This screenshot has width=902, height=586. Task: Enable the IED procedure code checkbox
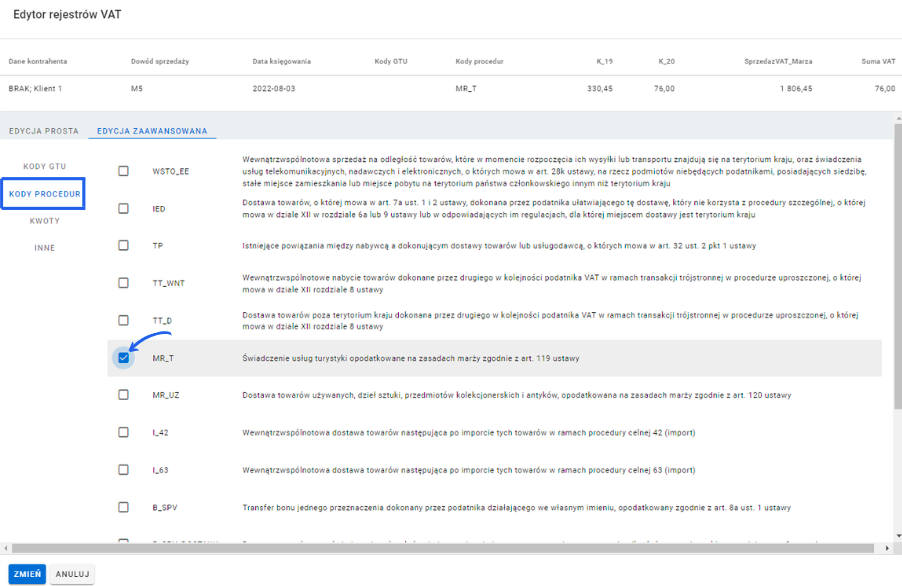[x=124, y=208]
